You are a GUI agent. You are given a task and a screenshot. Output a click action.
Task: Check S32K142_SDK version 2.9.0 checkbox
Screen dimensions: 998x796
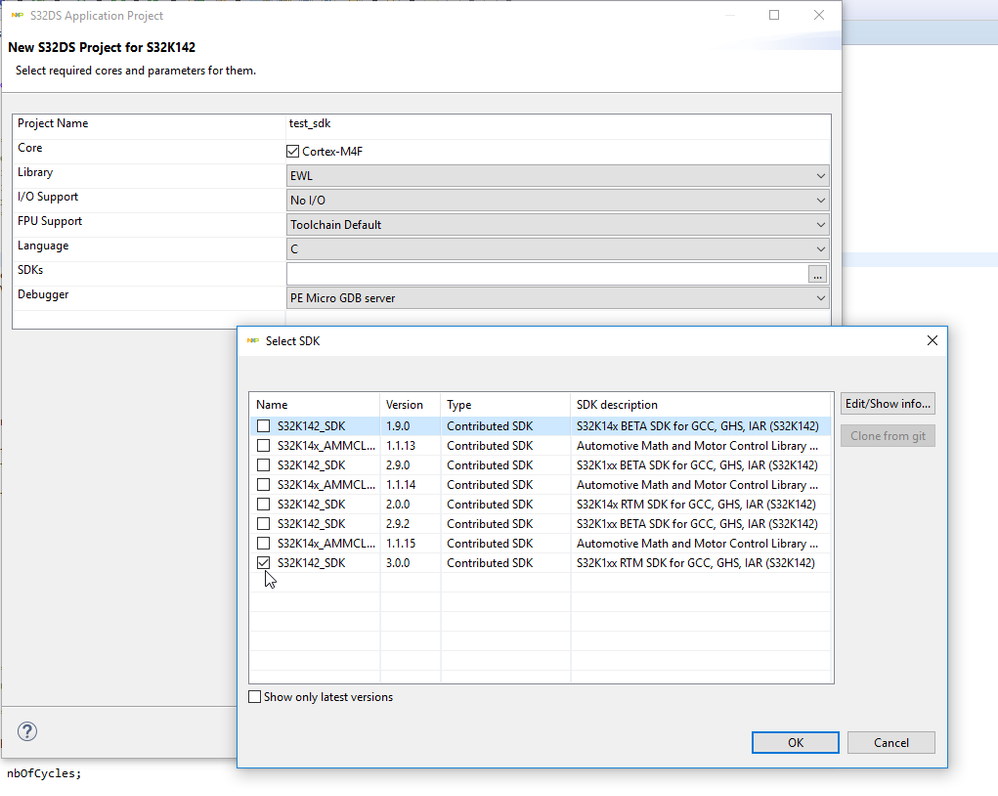(264, 465)
